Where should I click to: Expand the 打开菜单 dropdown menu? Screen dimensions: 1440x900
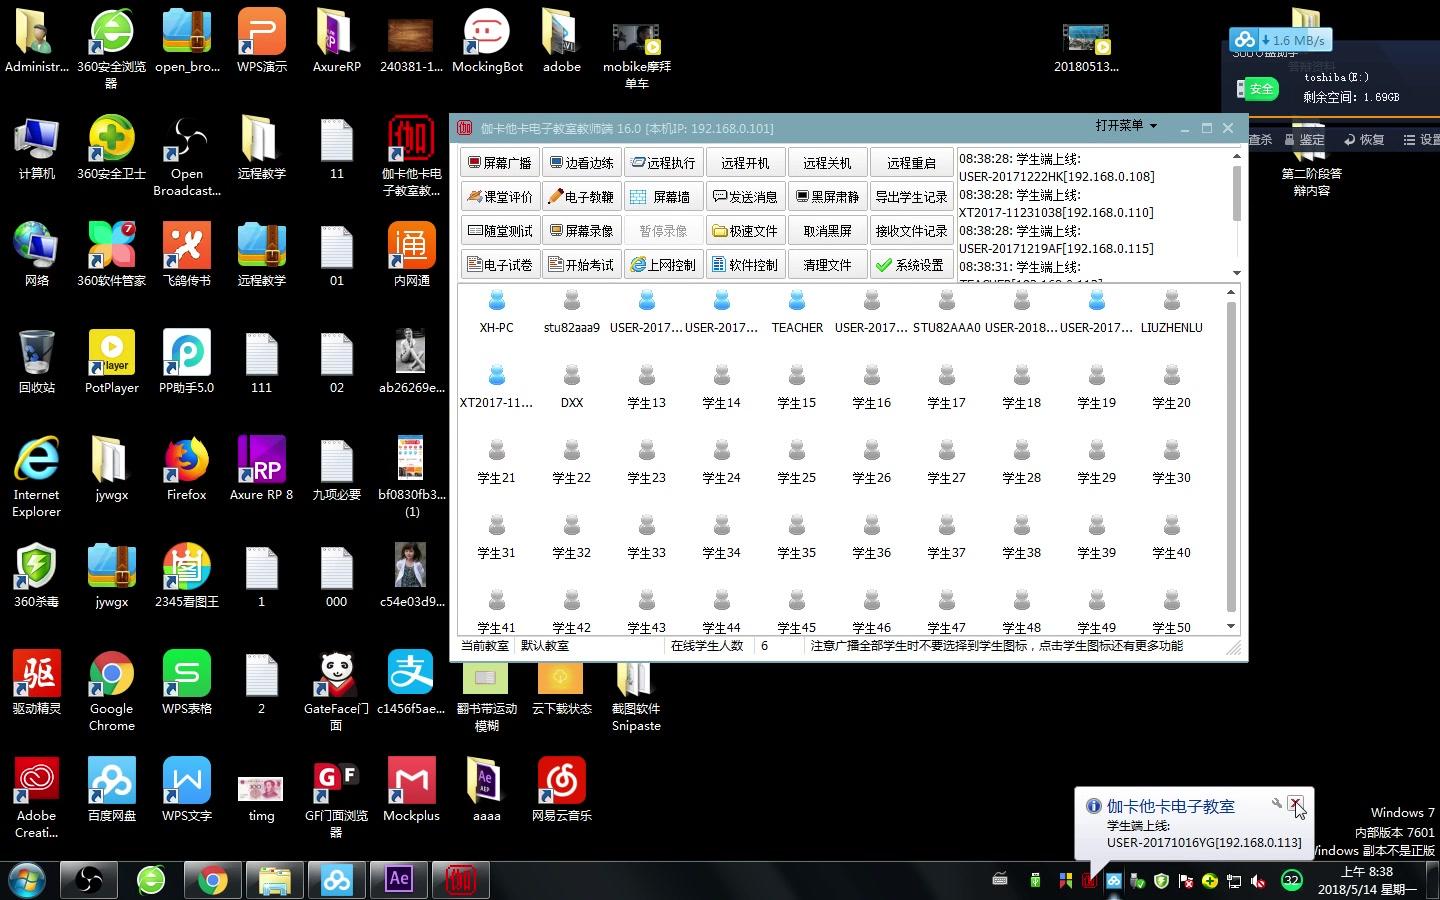(x=1126, y=126)
